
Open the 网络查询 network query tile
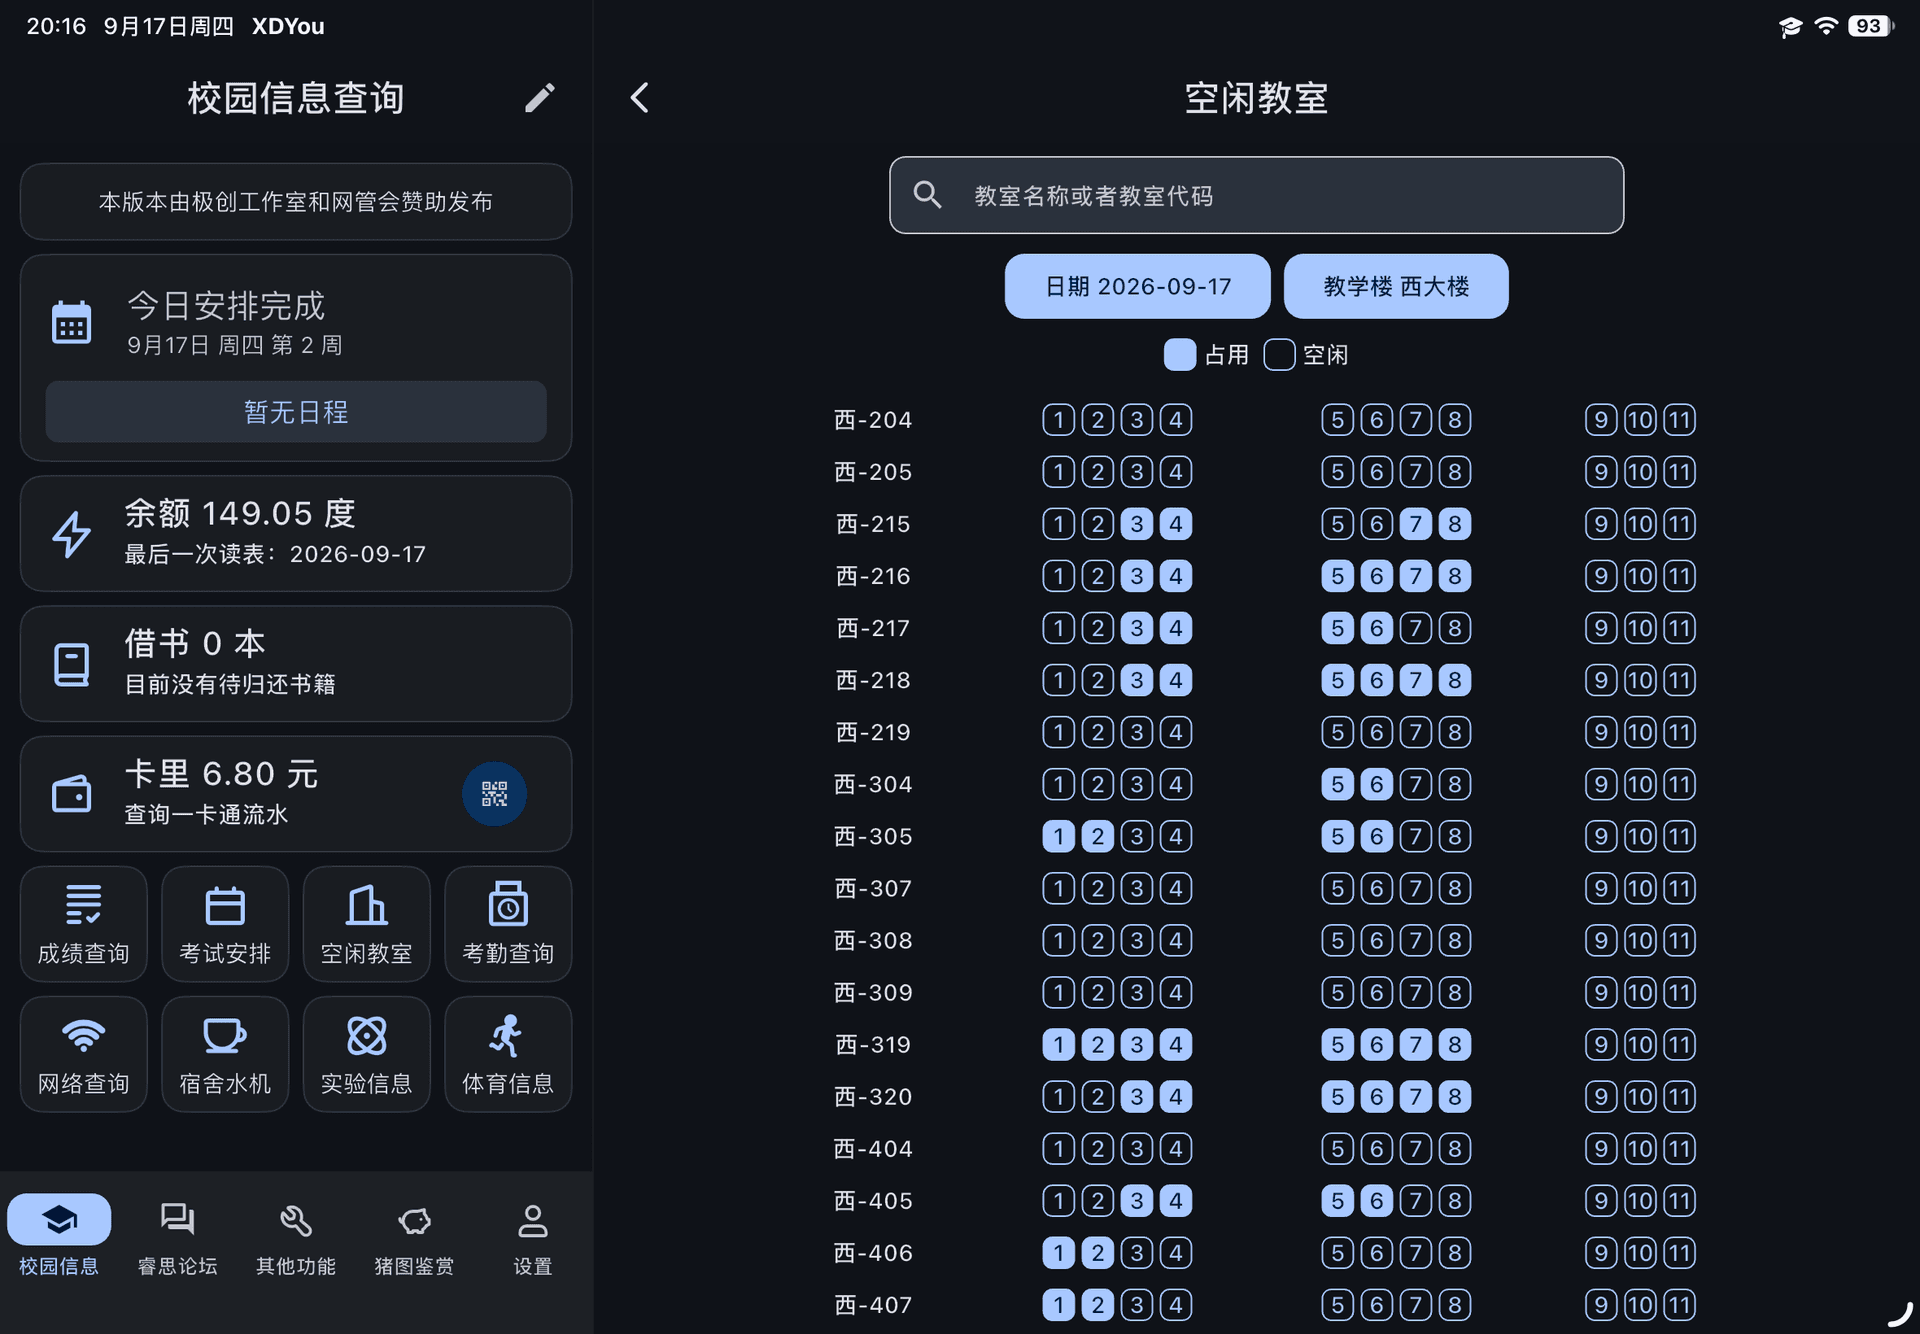point(84,1054)
